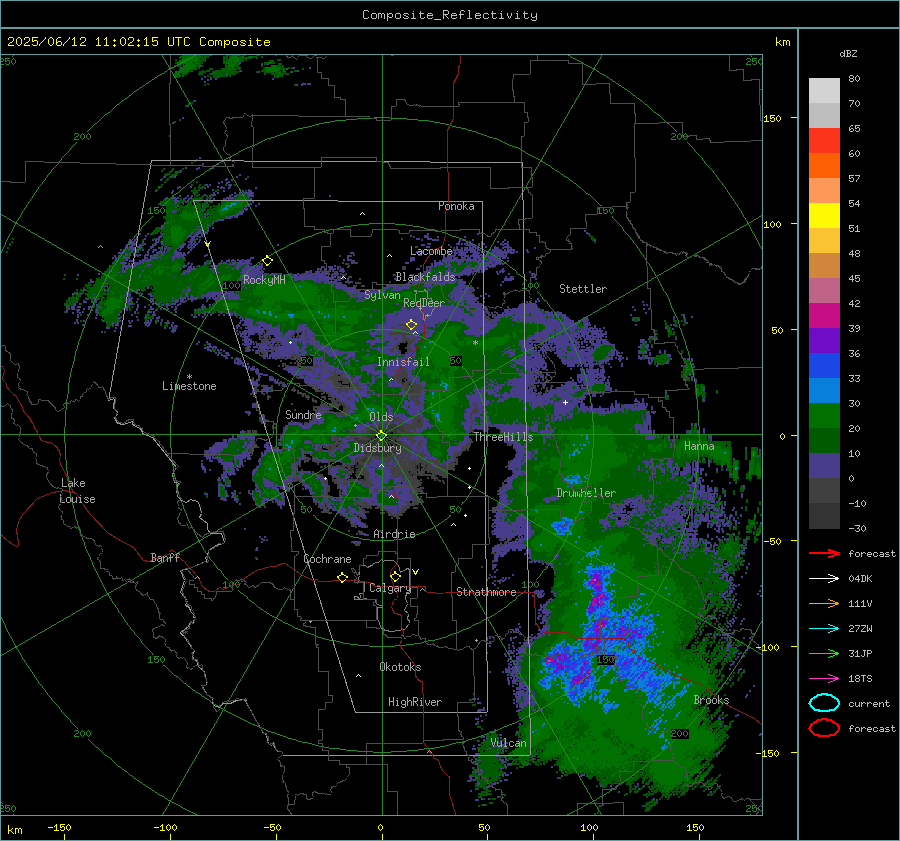Click the Hanna label

pyautogui.click(x=699, y=445)
